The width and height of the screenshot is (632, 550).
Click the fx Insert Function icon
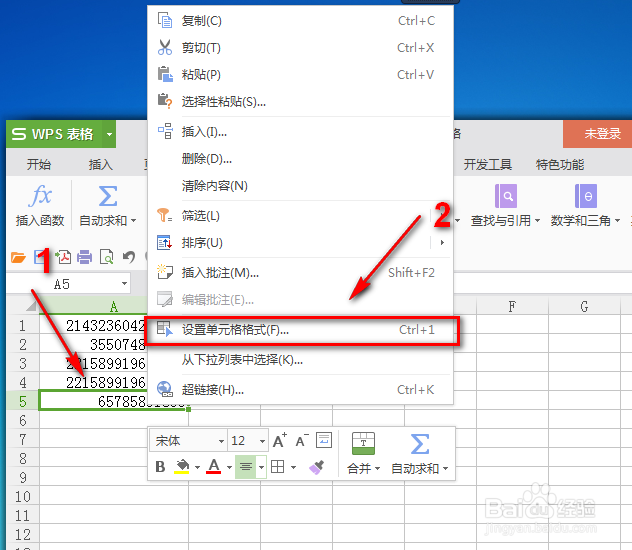tap(40, 196)
